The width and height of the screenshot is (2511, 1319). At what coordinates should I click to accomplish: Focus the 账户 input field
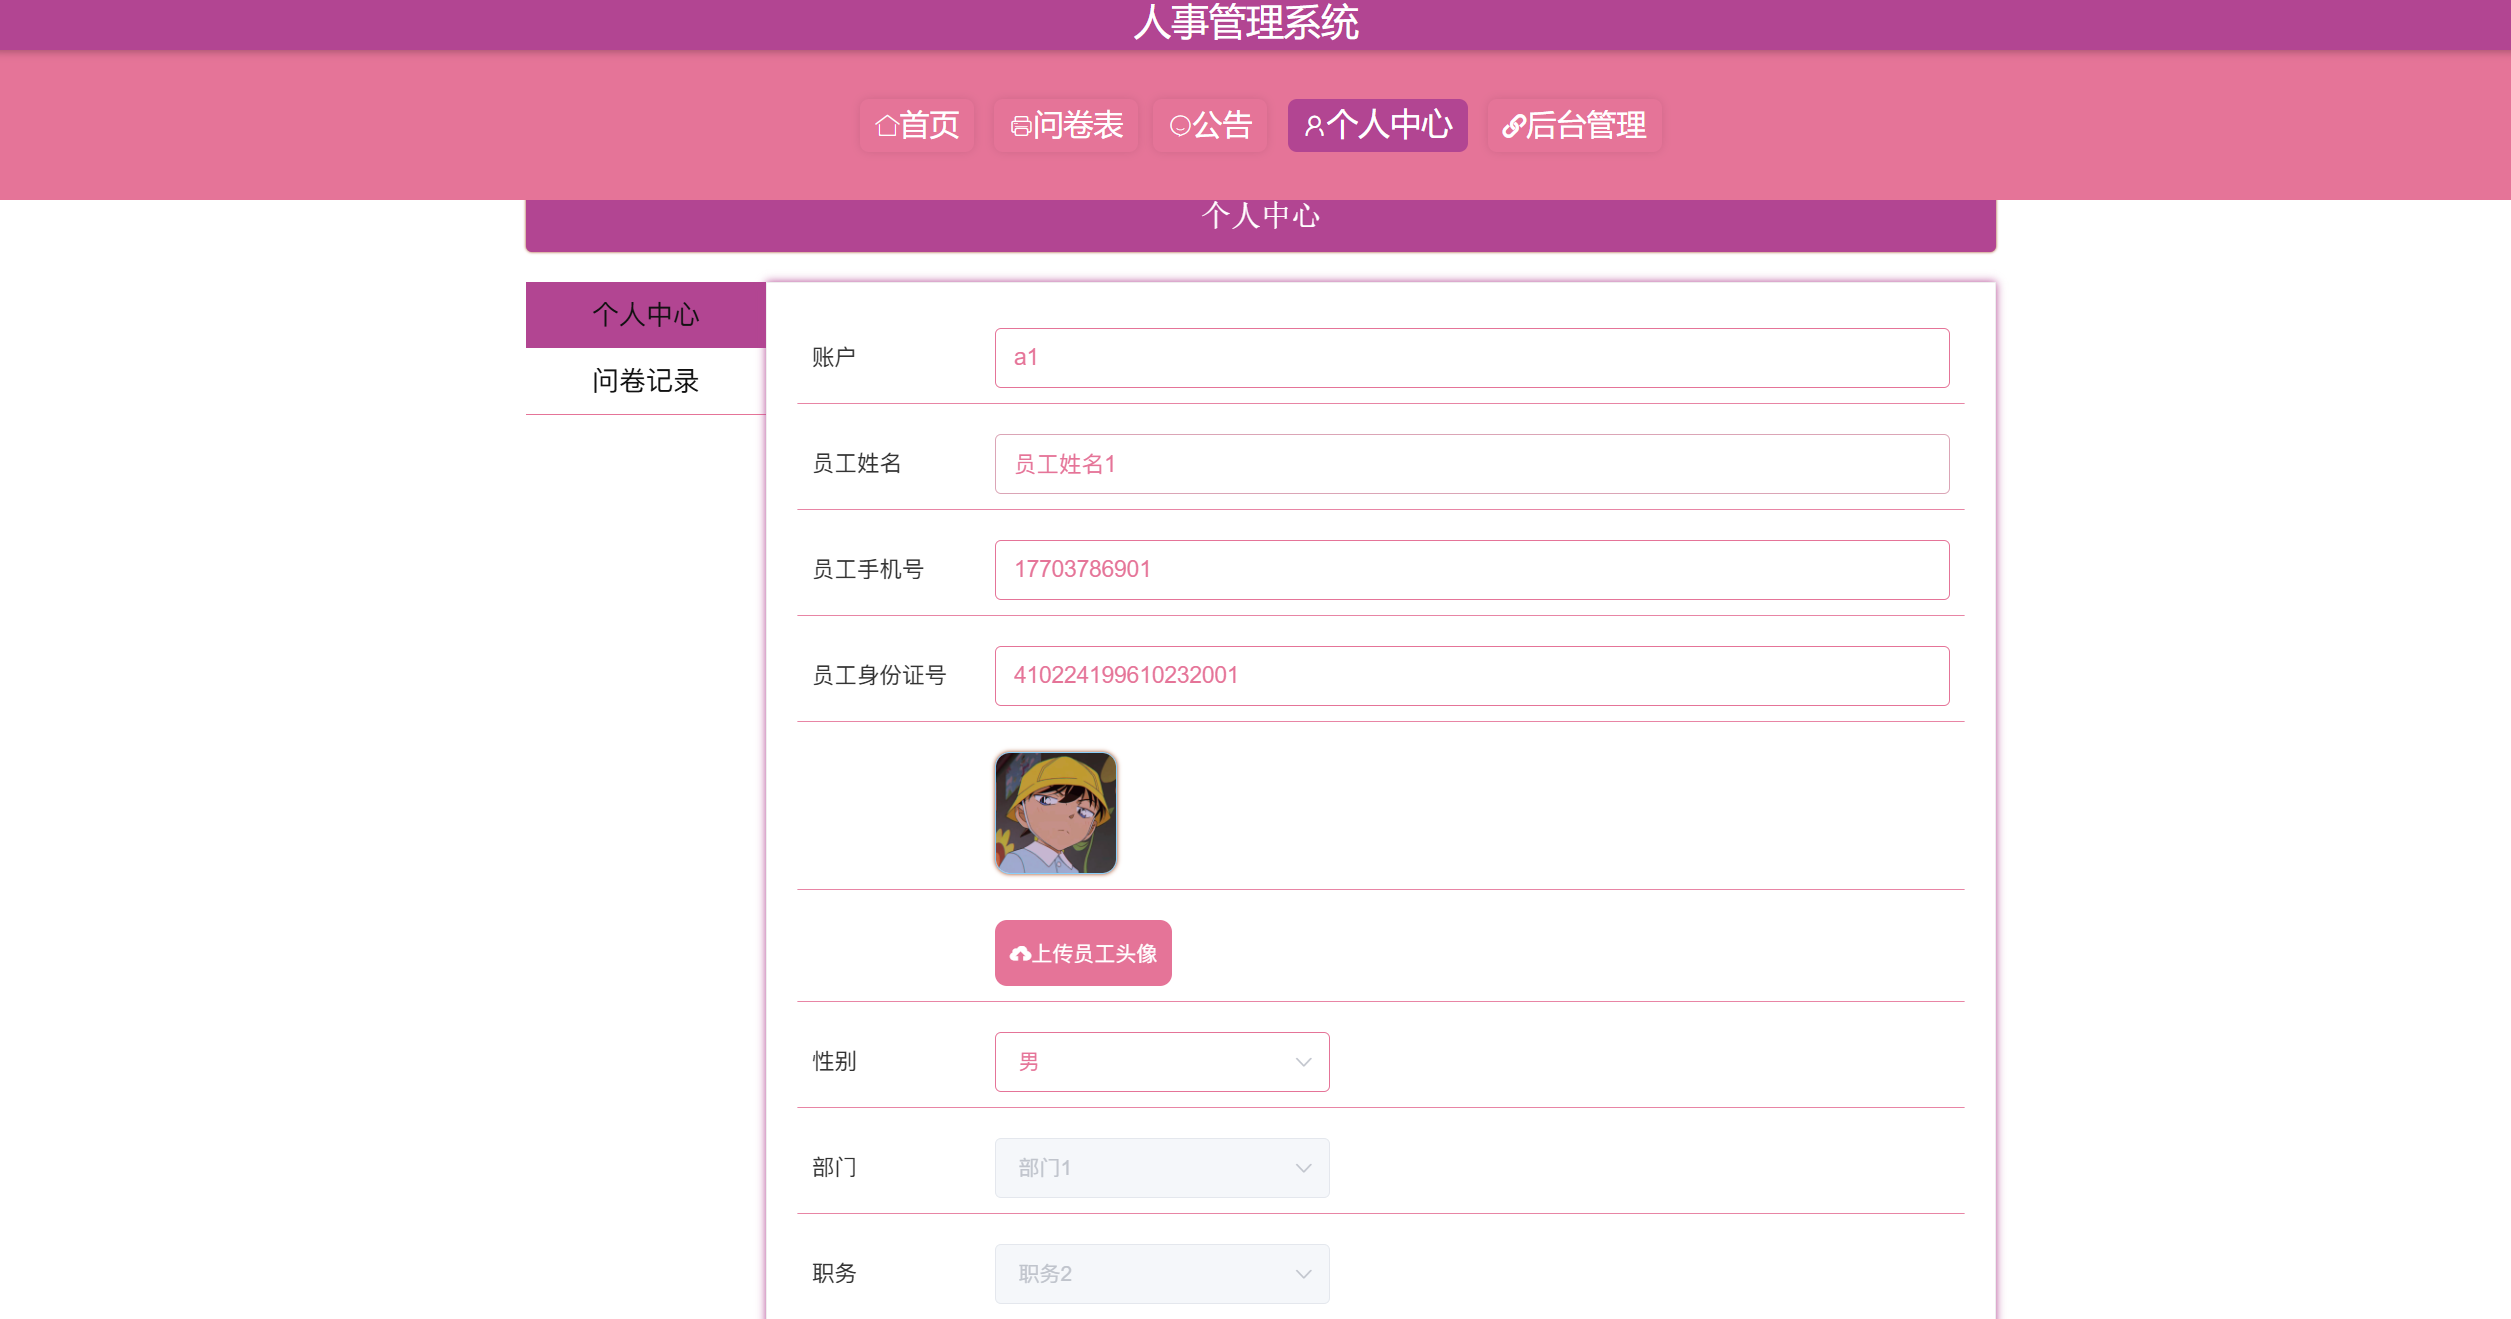[1471, 358]
